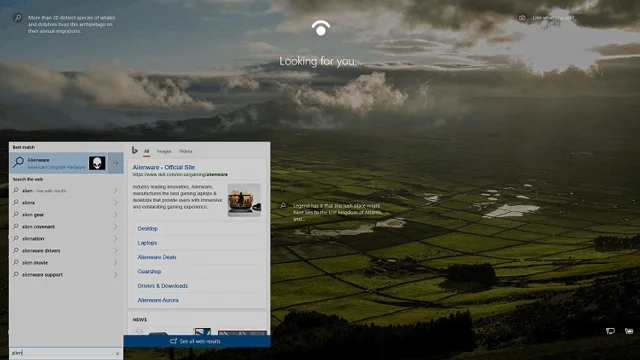This screenshot has width=640, height=360.
Task: Click the Alienware alien head logo thumbnail
Action: 97,163
